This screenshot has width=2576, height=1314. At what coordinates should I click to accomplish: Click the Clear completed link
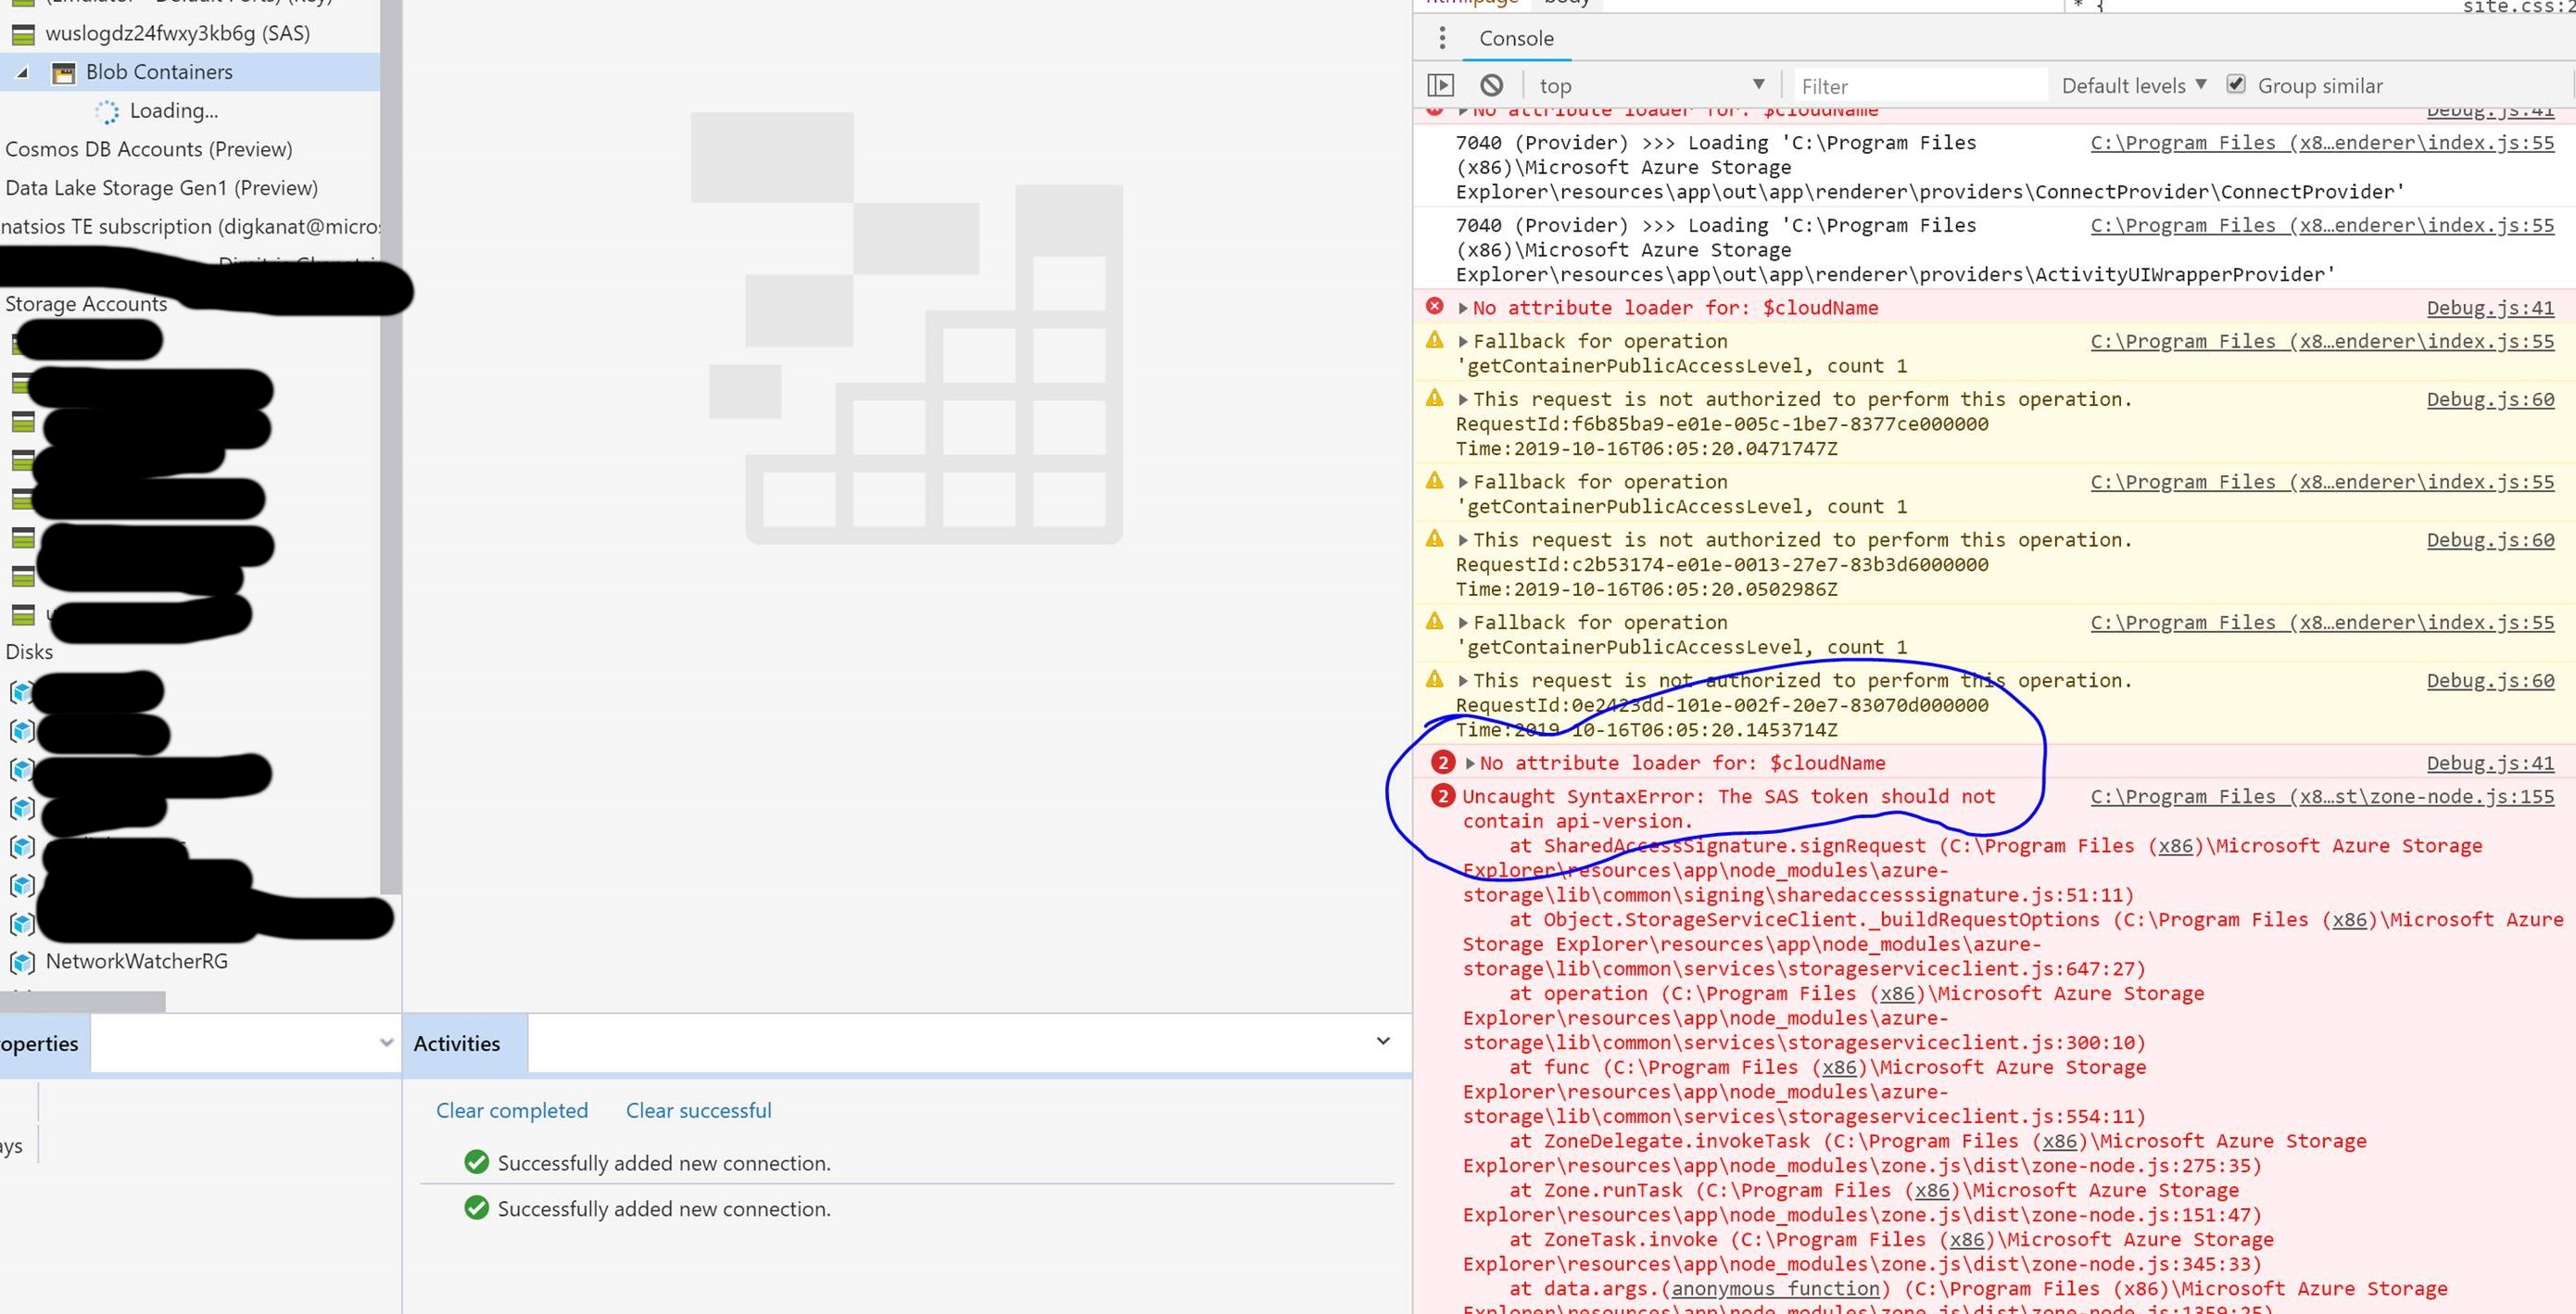[x=512, y=1110]
